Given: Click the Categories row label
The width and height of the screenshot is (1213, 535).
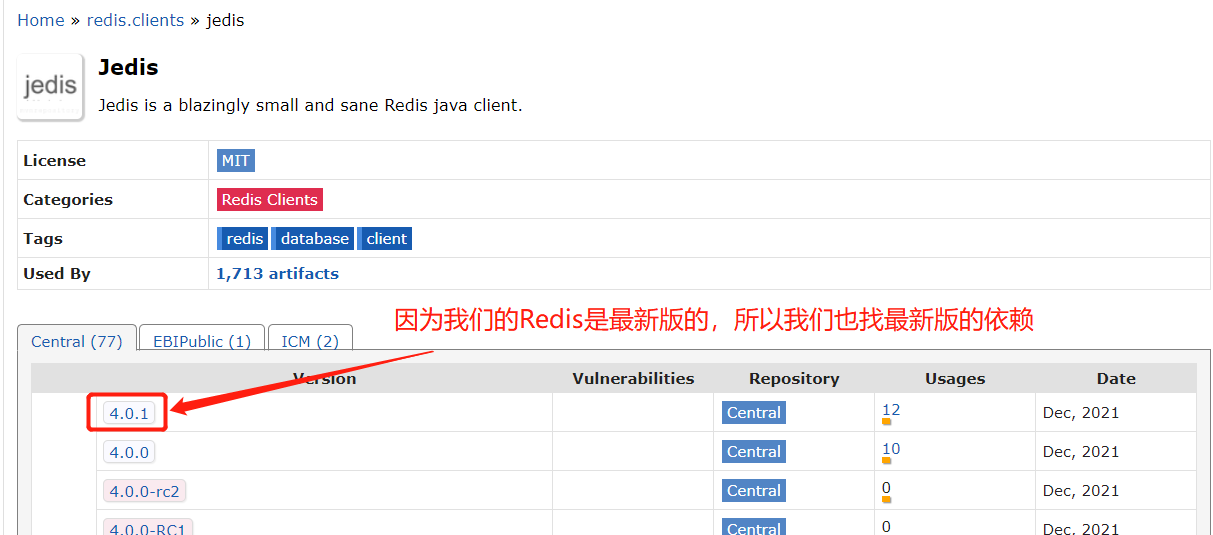Looking at the screenshot, I should 68,199.
